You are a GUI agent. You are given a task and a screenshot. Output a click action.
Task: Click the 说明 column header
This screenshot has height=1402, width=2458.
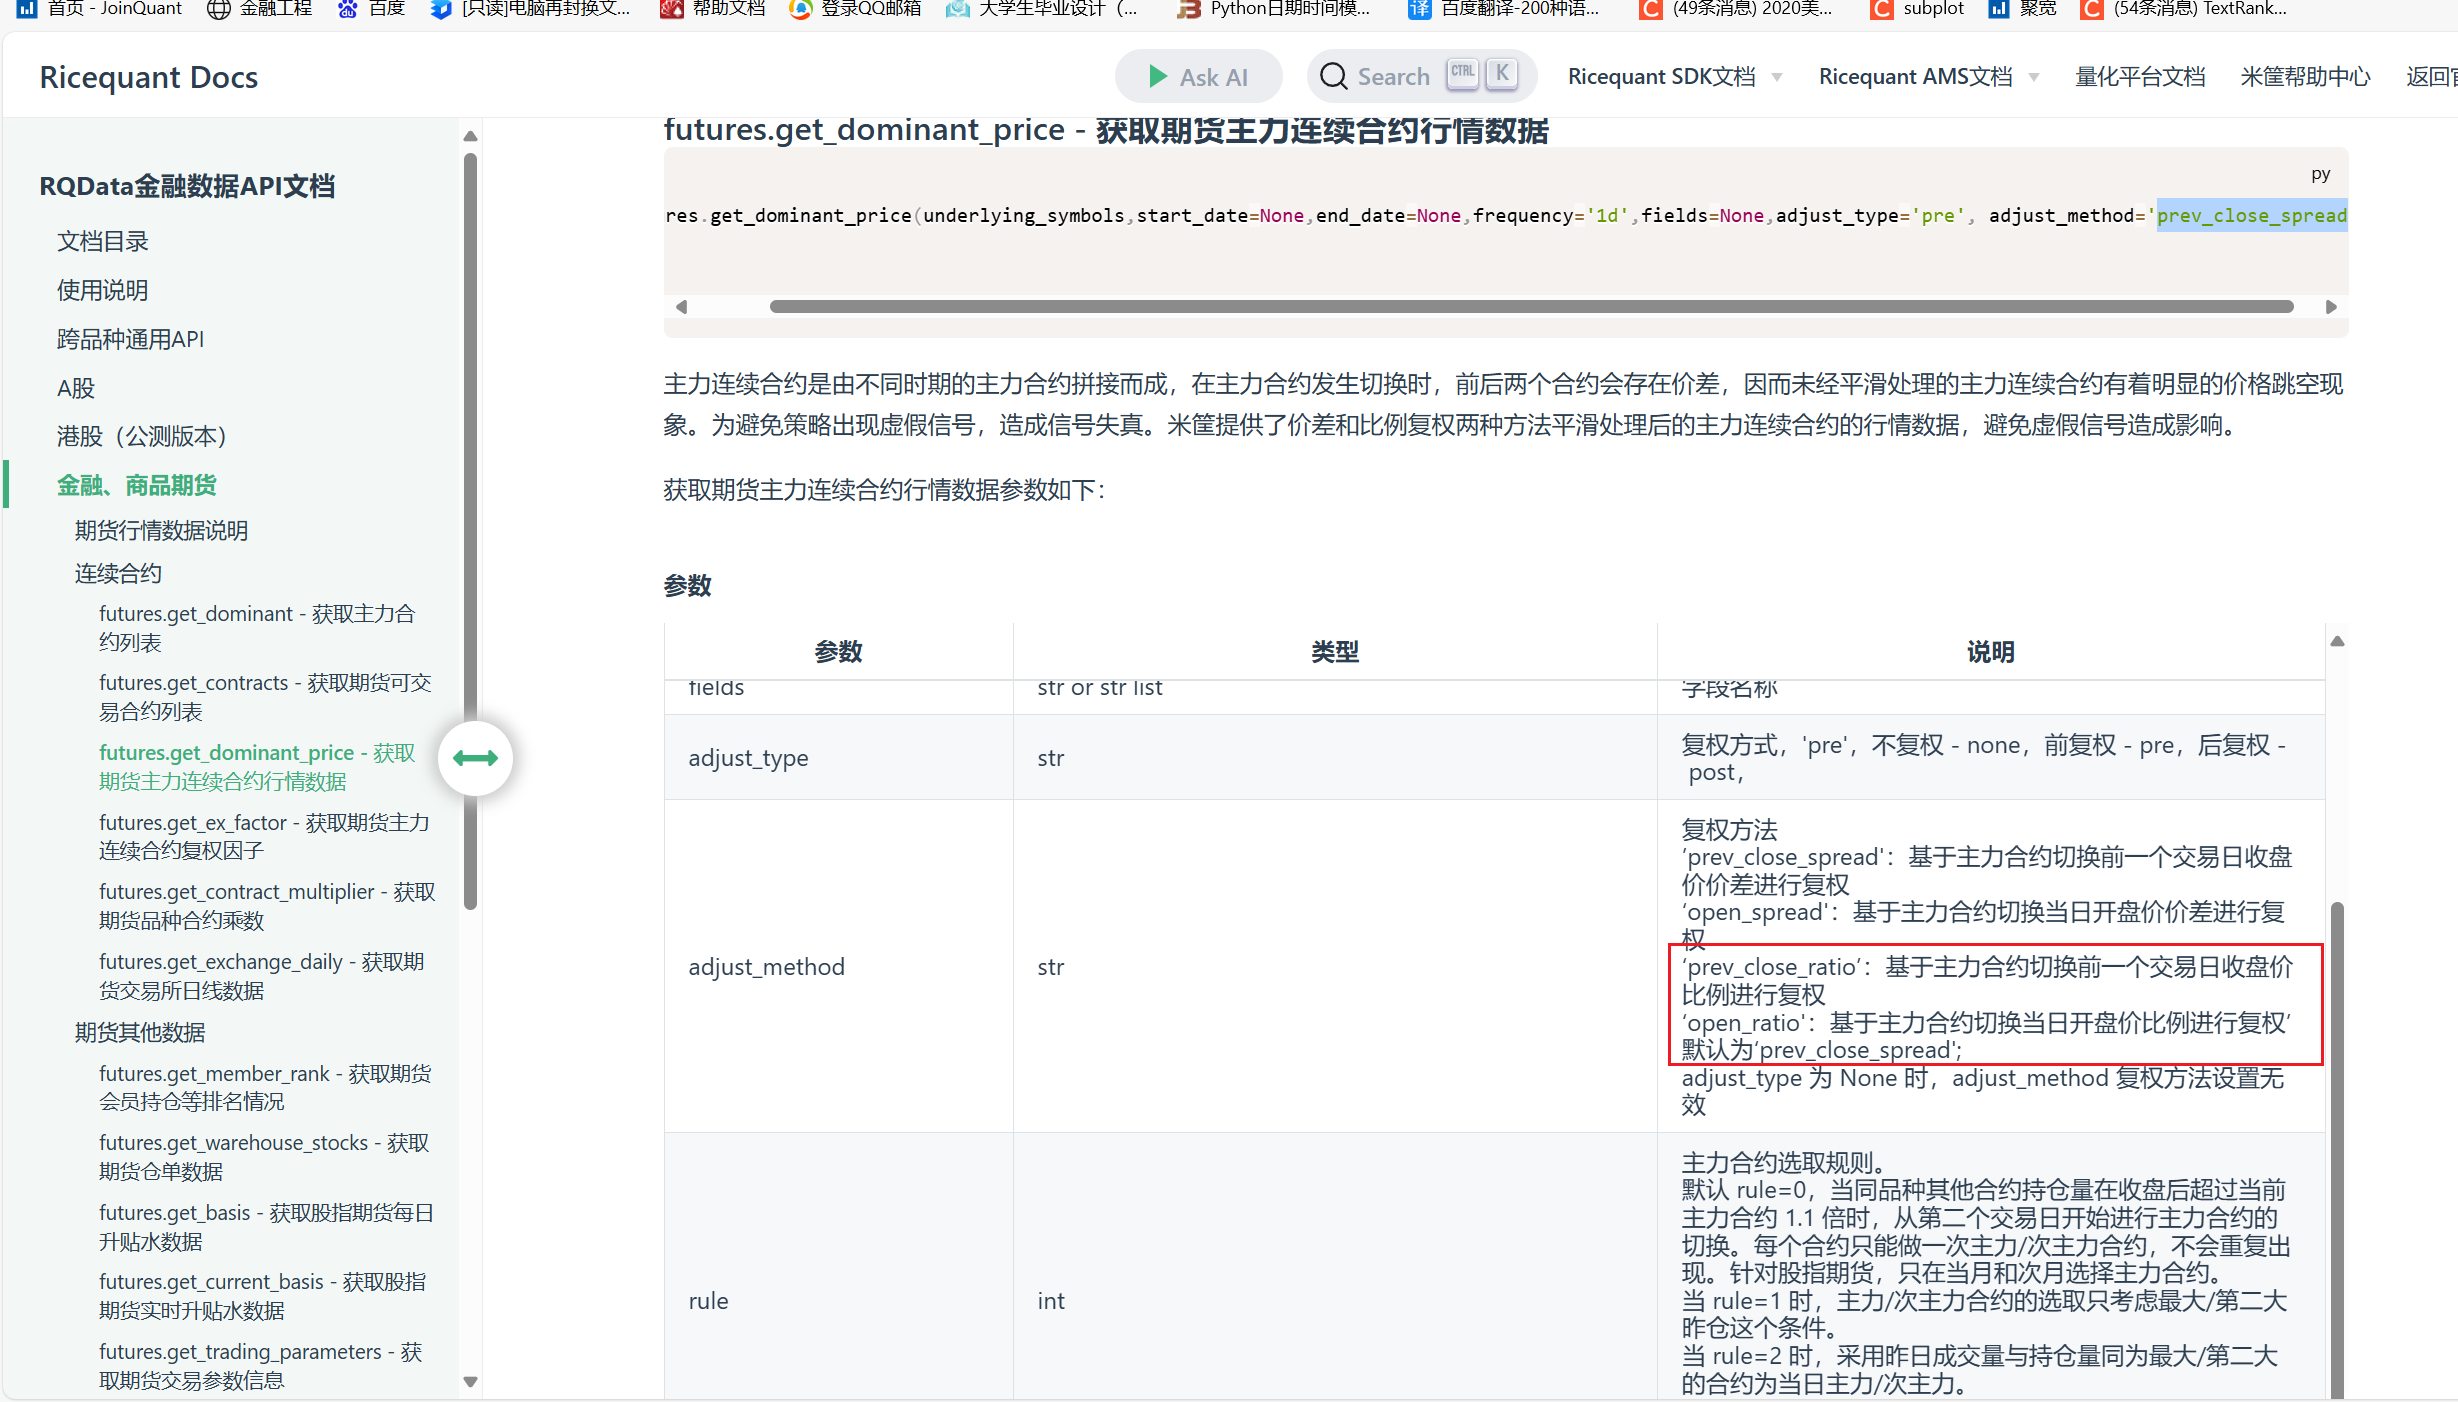pos(1990,652)
